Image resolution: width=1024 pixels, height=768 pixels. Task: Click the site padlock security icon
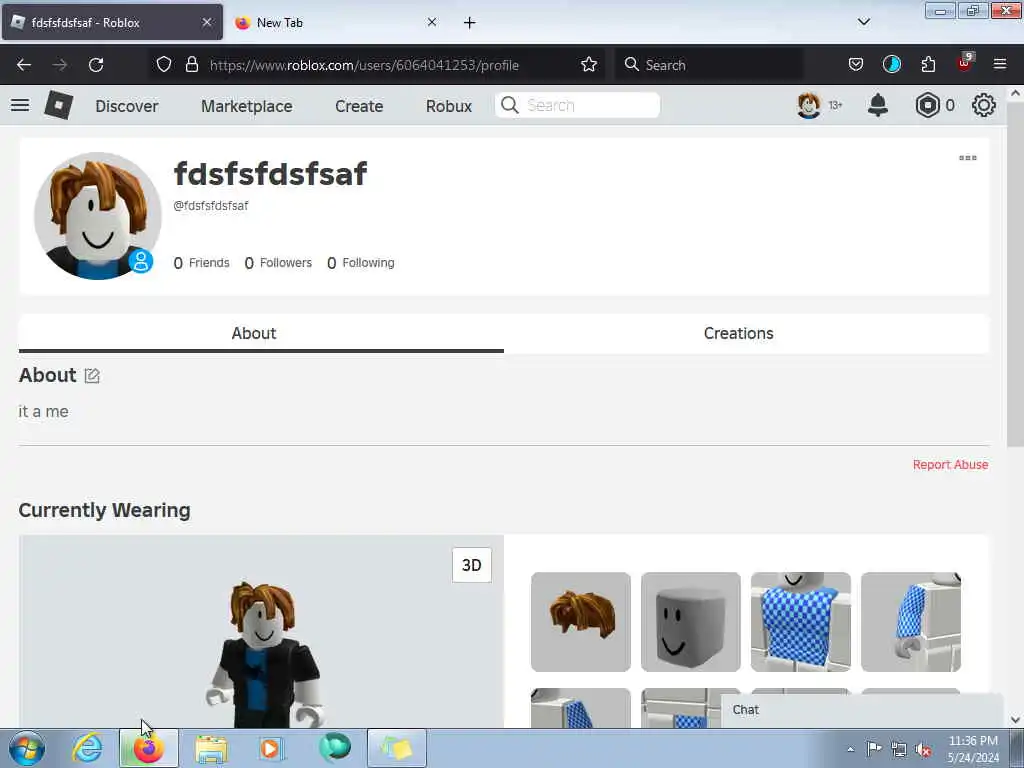click(x=191, y=65)
